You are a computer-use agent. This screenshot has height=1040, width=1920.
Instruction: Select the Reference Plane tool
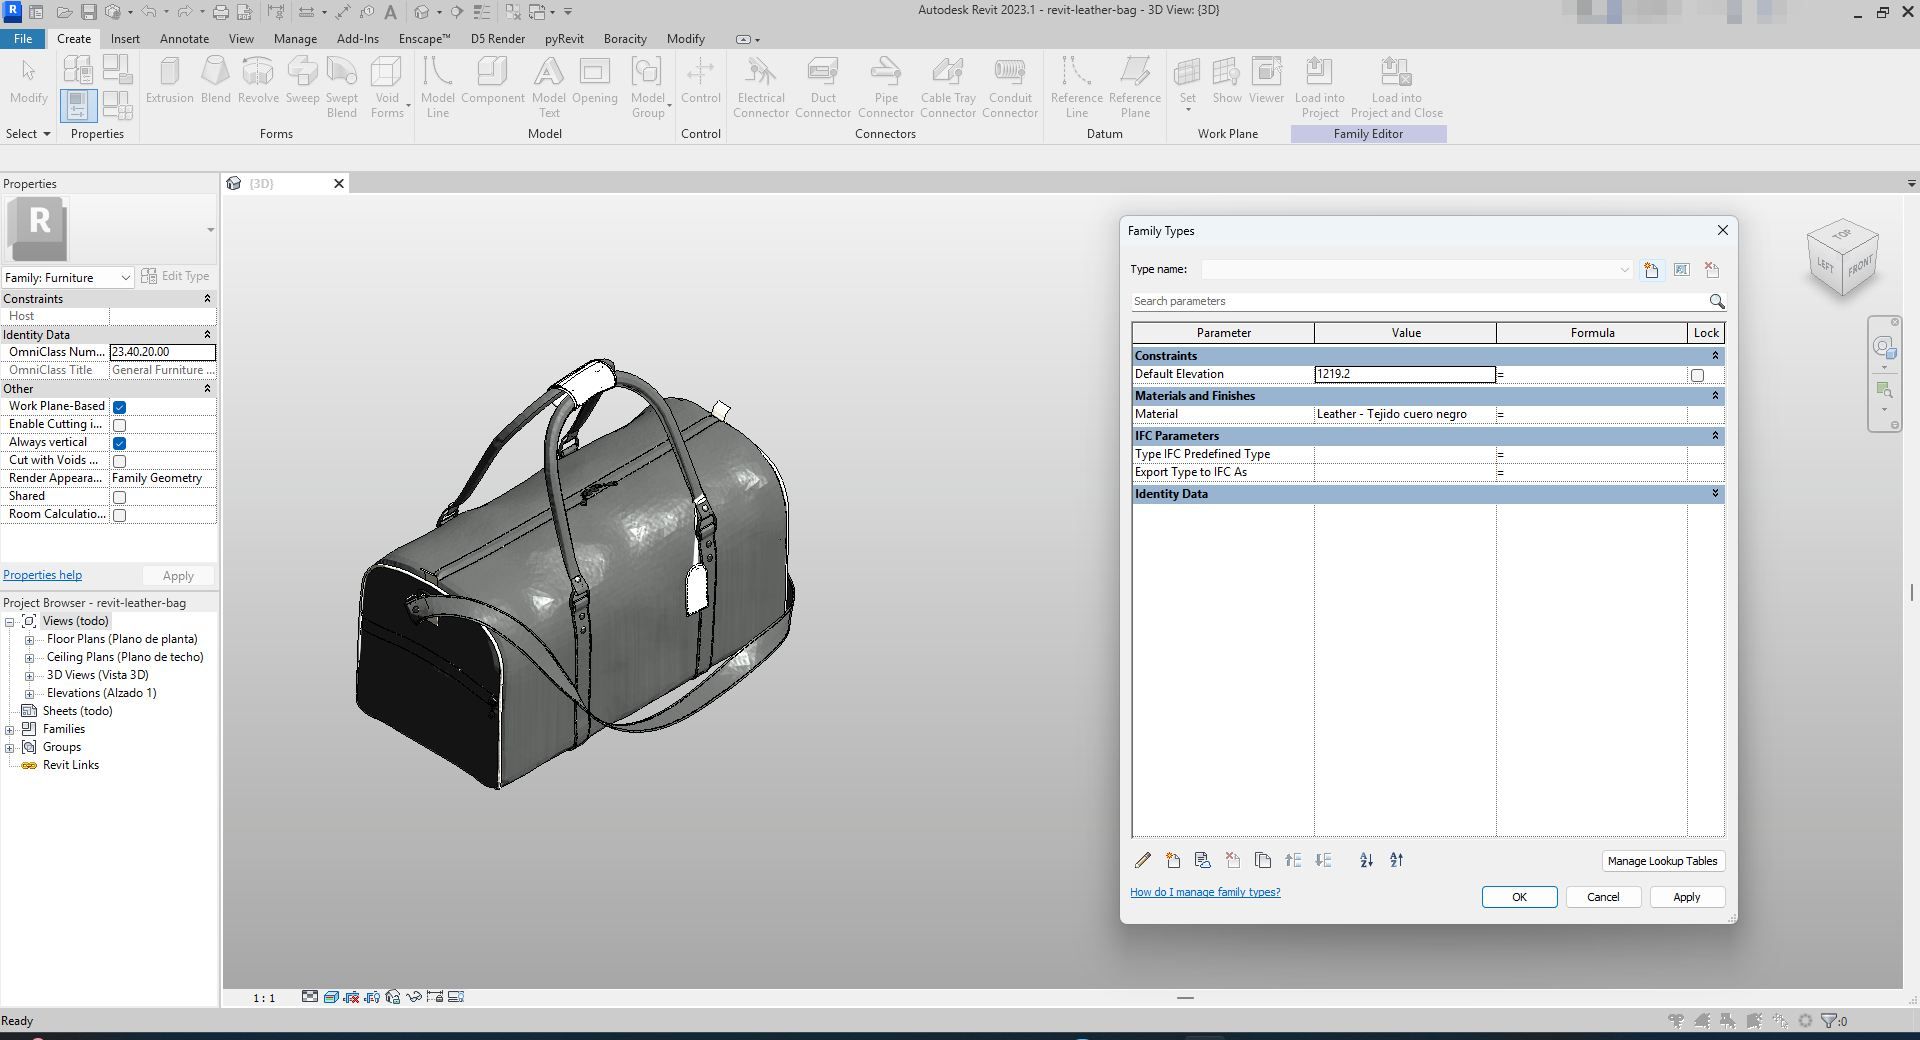point(1134,86)
